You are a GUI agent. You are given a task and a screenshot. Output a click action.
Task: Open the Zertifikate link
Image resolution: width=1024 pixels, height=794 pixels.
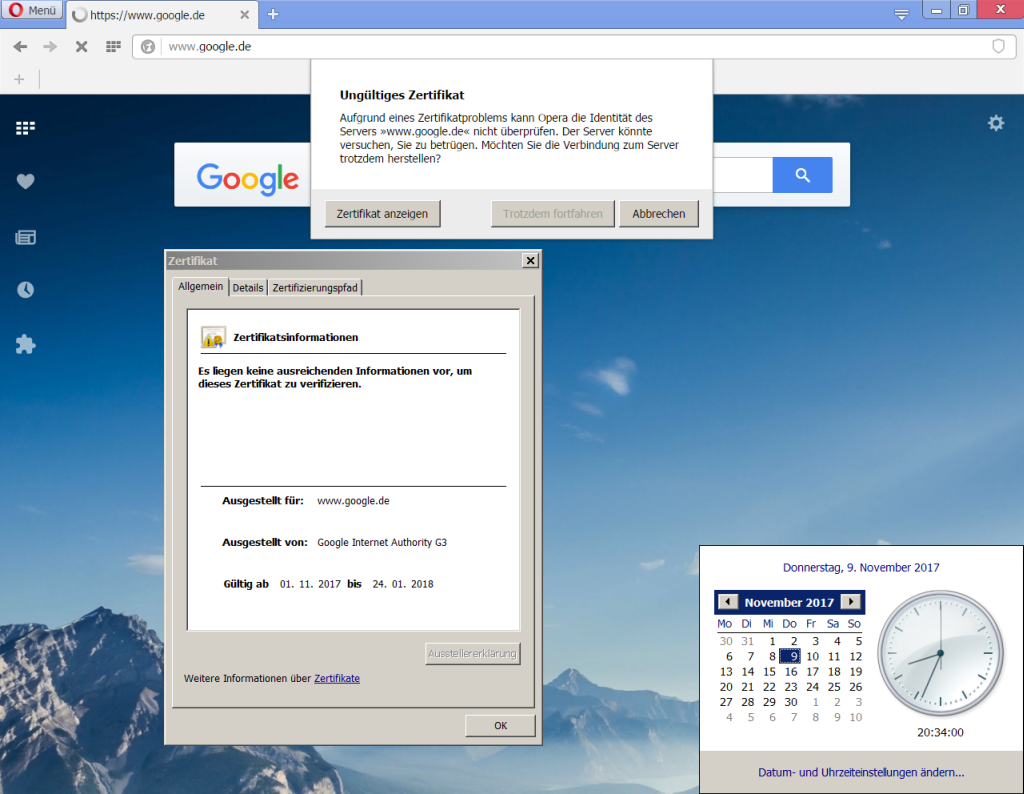[337, 678]
